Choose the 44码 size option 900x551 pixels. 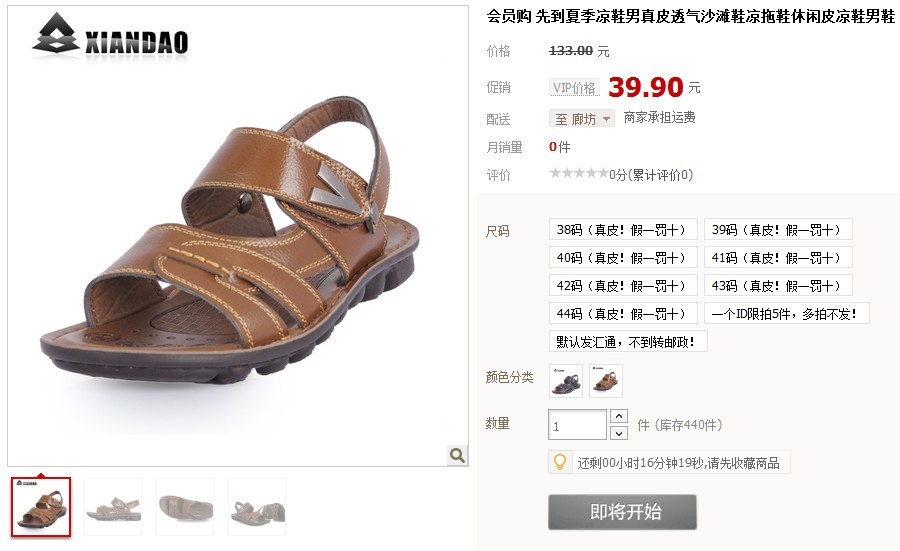point(623,314)
